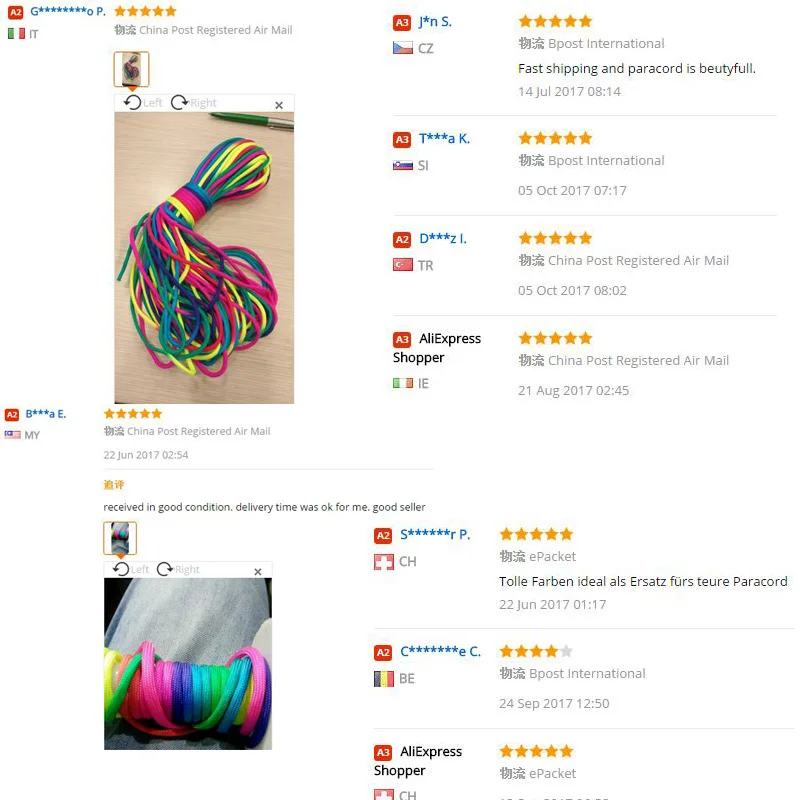Image resolution: width=800 pixels, height=800 pixels.
Task: Open reviewer D***z I. profile
Action: (x=443, y=238)
